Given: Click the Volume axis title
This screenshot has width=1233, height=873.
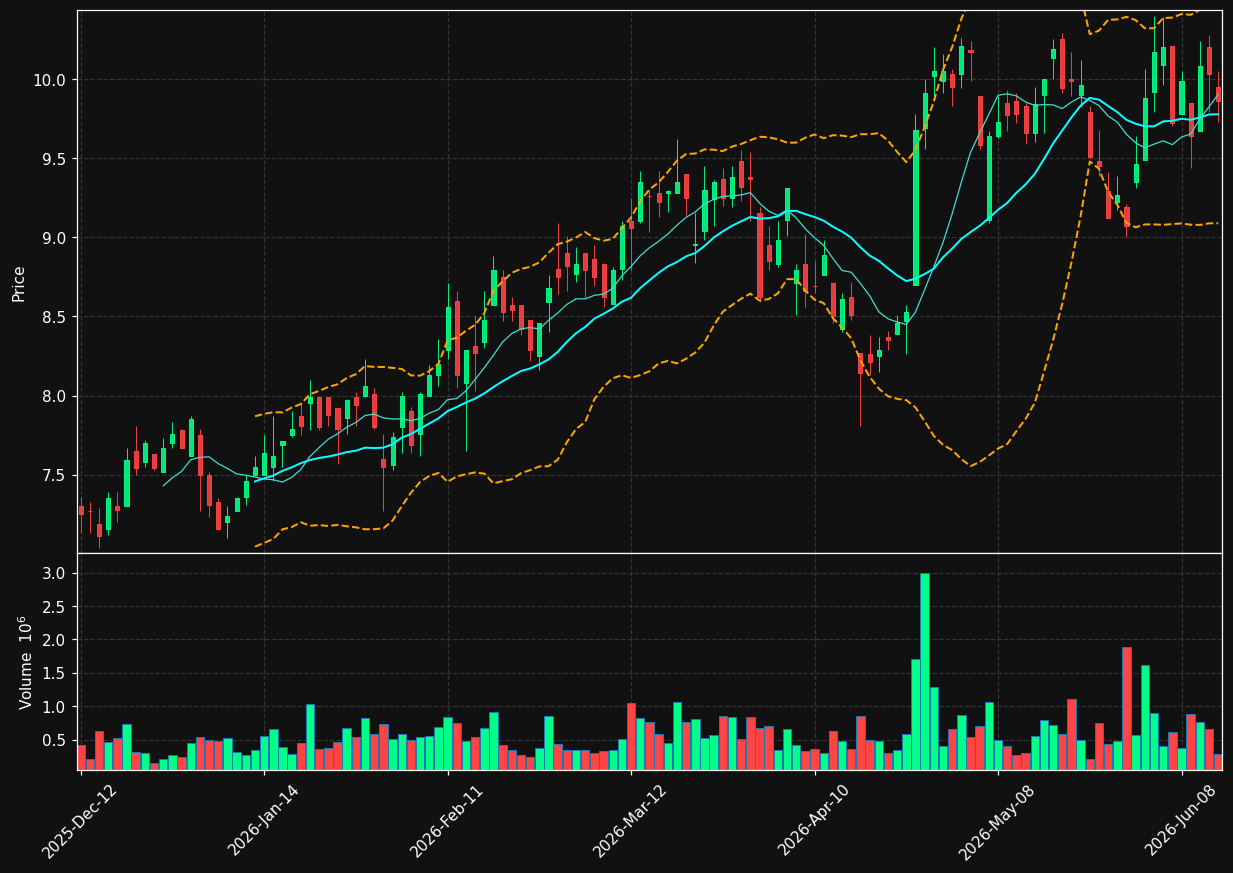Looking at the screenshot, I should click(x=25, y=662).
